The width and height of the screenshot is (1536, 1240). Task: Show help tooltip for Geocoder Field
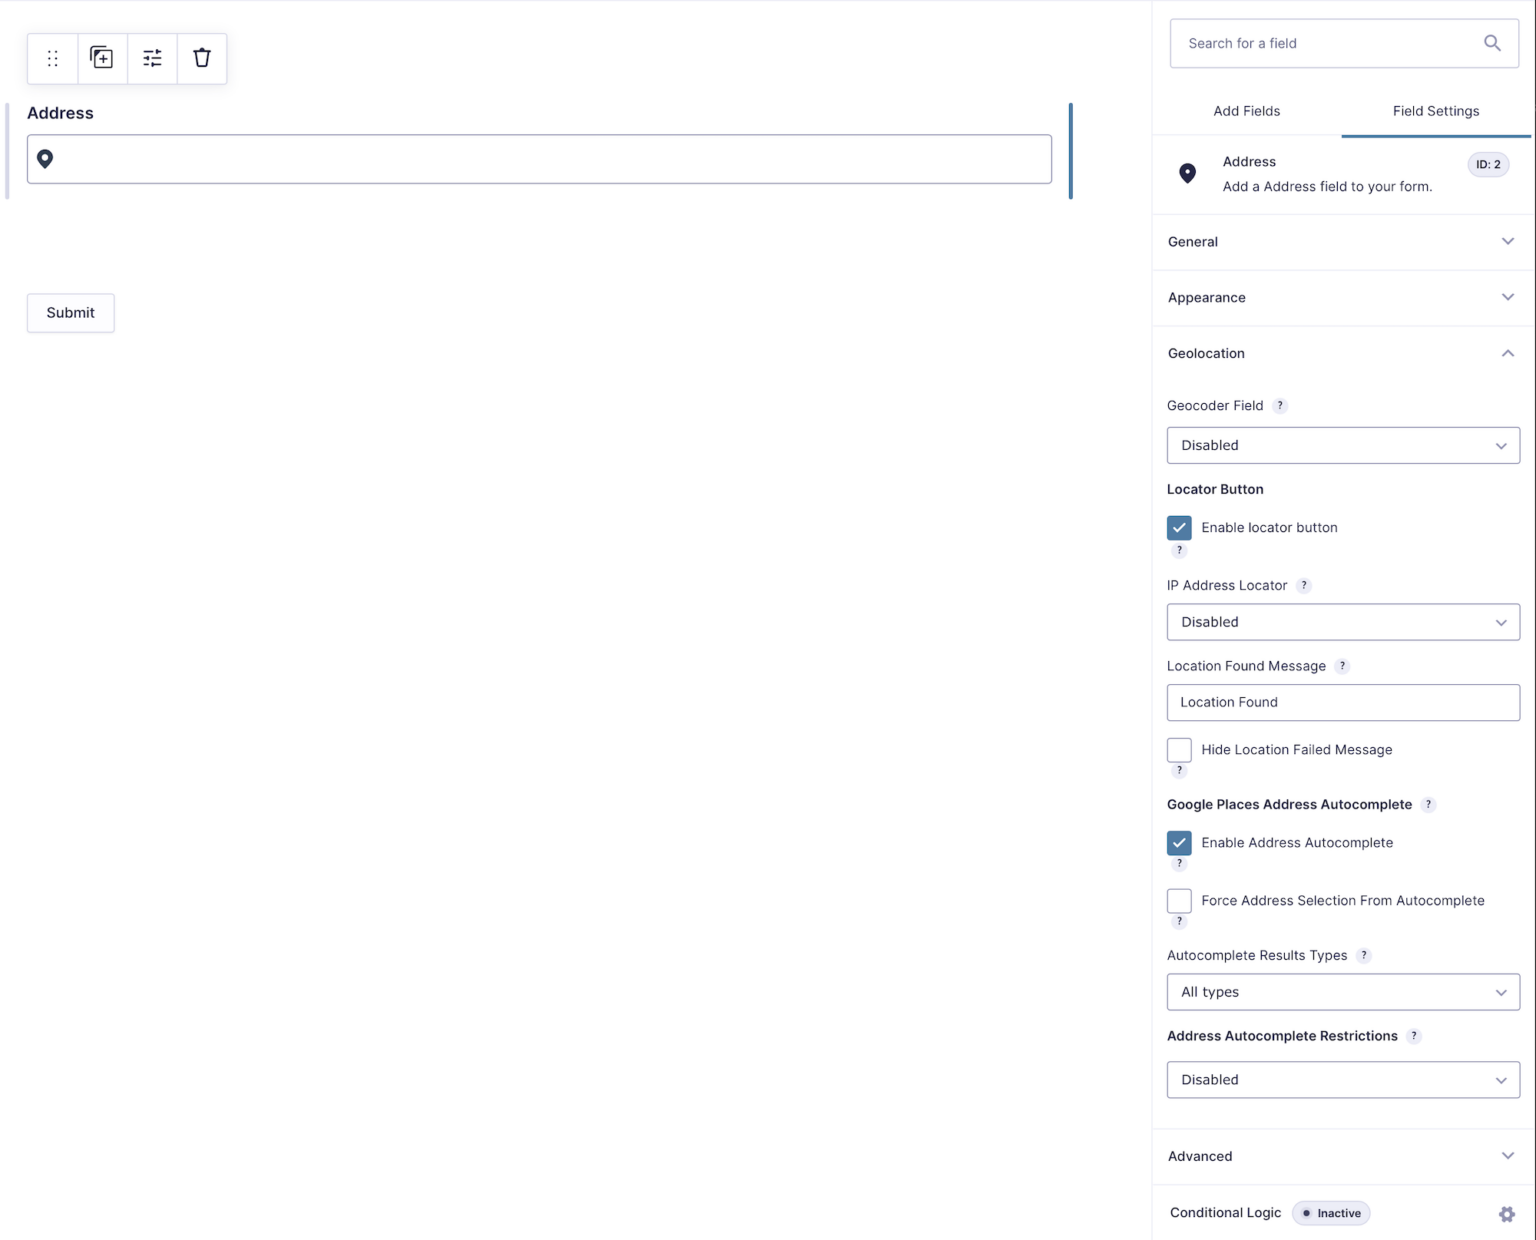pos(1280,406)
